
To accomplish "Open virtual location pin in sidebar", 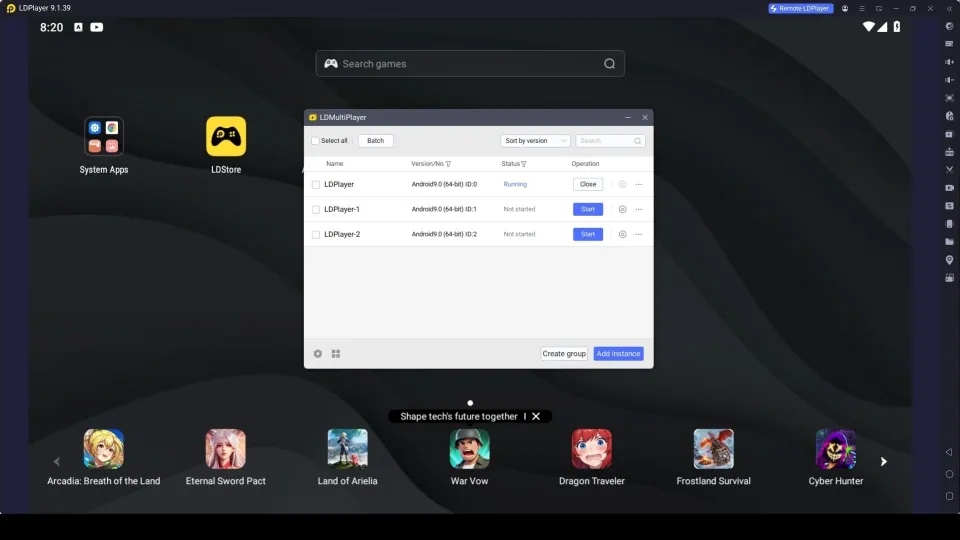I will [x=949, y=260].
